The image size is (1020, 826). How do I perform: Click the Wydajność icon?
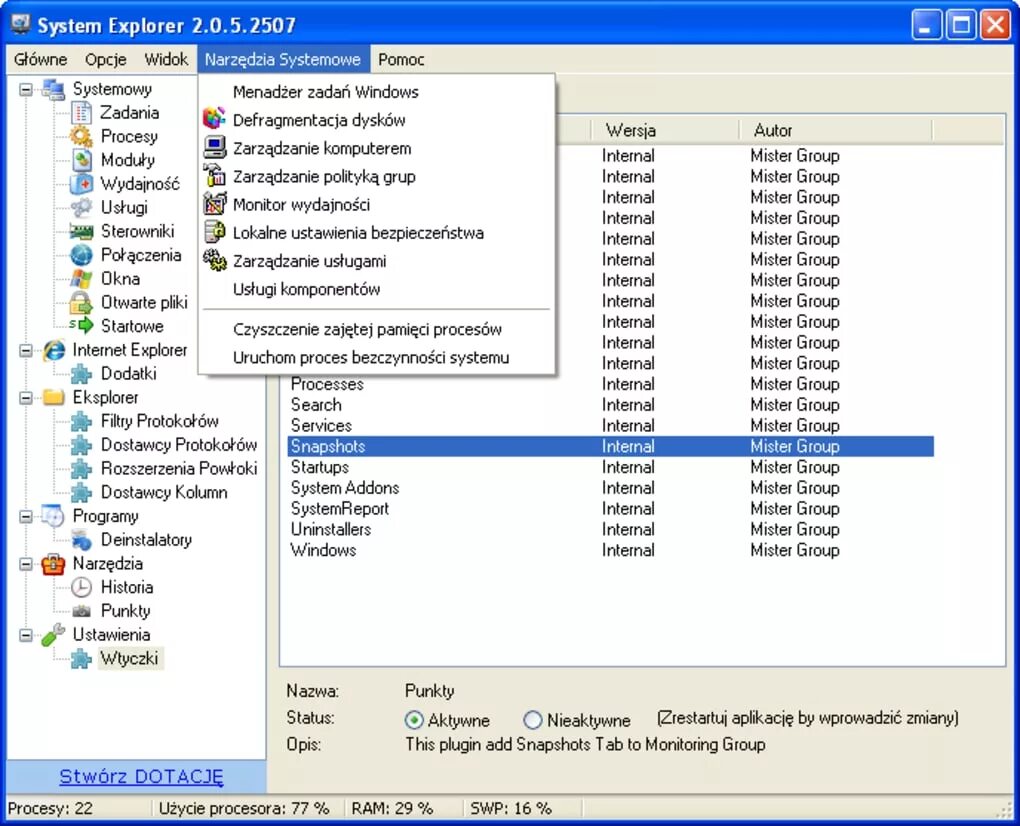pos(81,184)
